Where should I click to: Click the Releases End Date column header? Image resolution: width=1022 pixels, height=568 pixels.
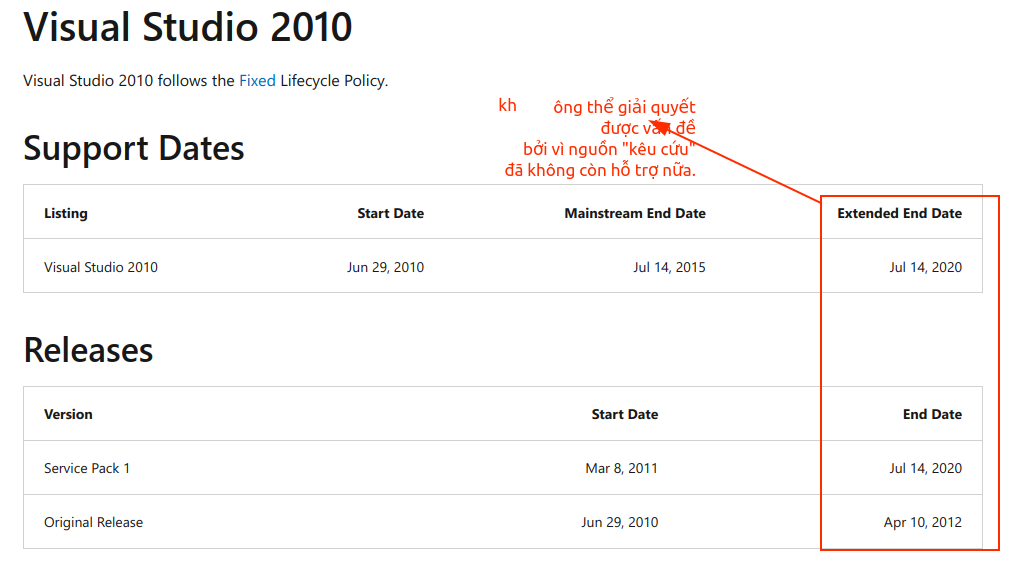pos(932,414)
